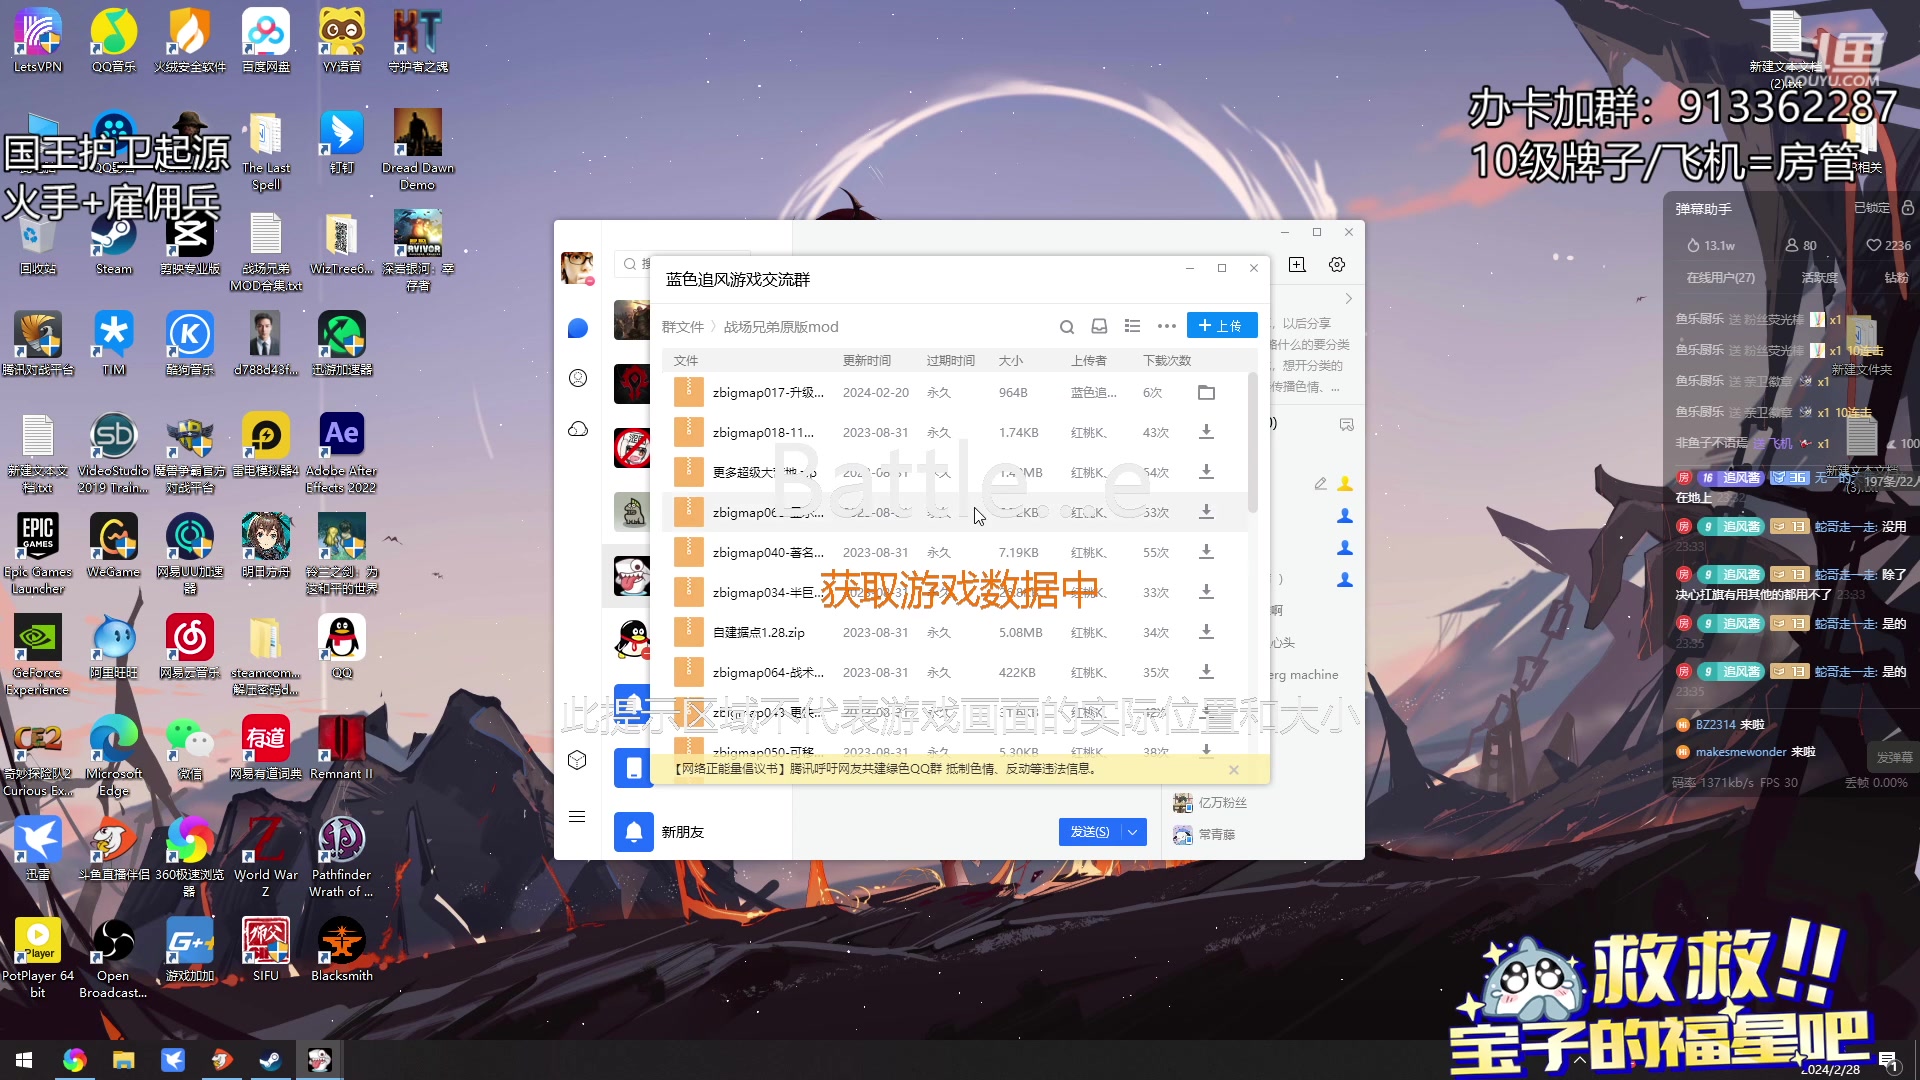Open Adobe After Effects 2022 shortcut
The image size is (1920, 1080).
tap(342, 453)
